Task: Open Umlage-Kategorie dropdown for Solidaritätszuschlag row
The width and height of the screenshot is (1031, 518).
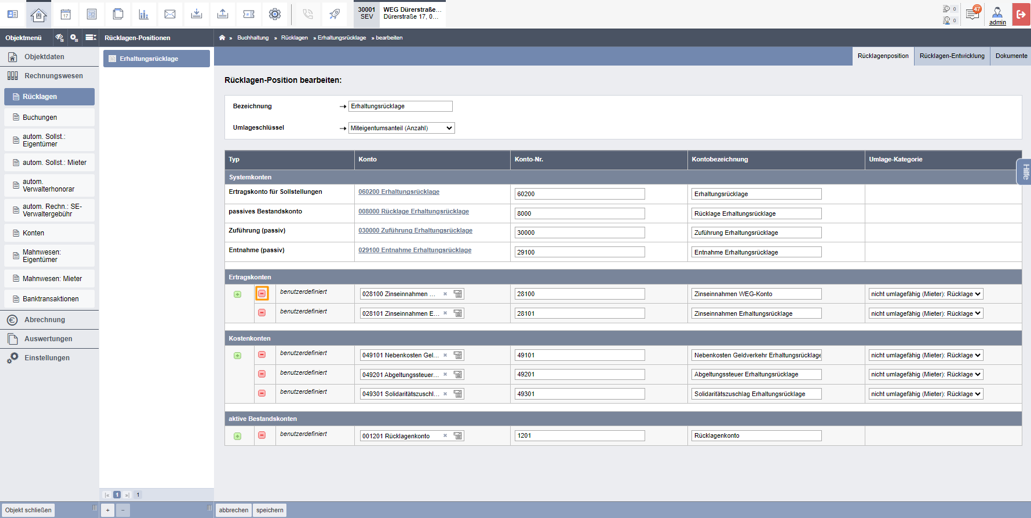Action: point(926,394)
